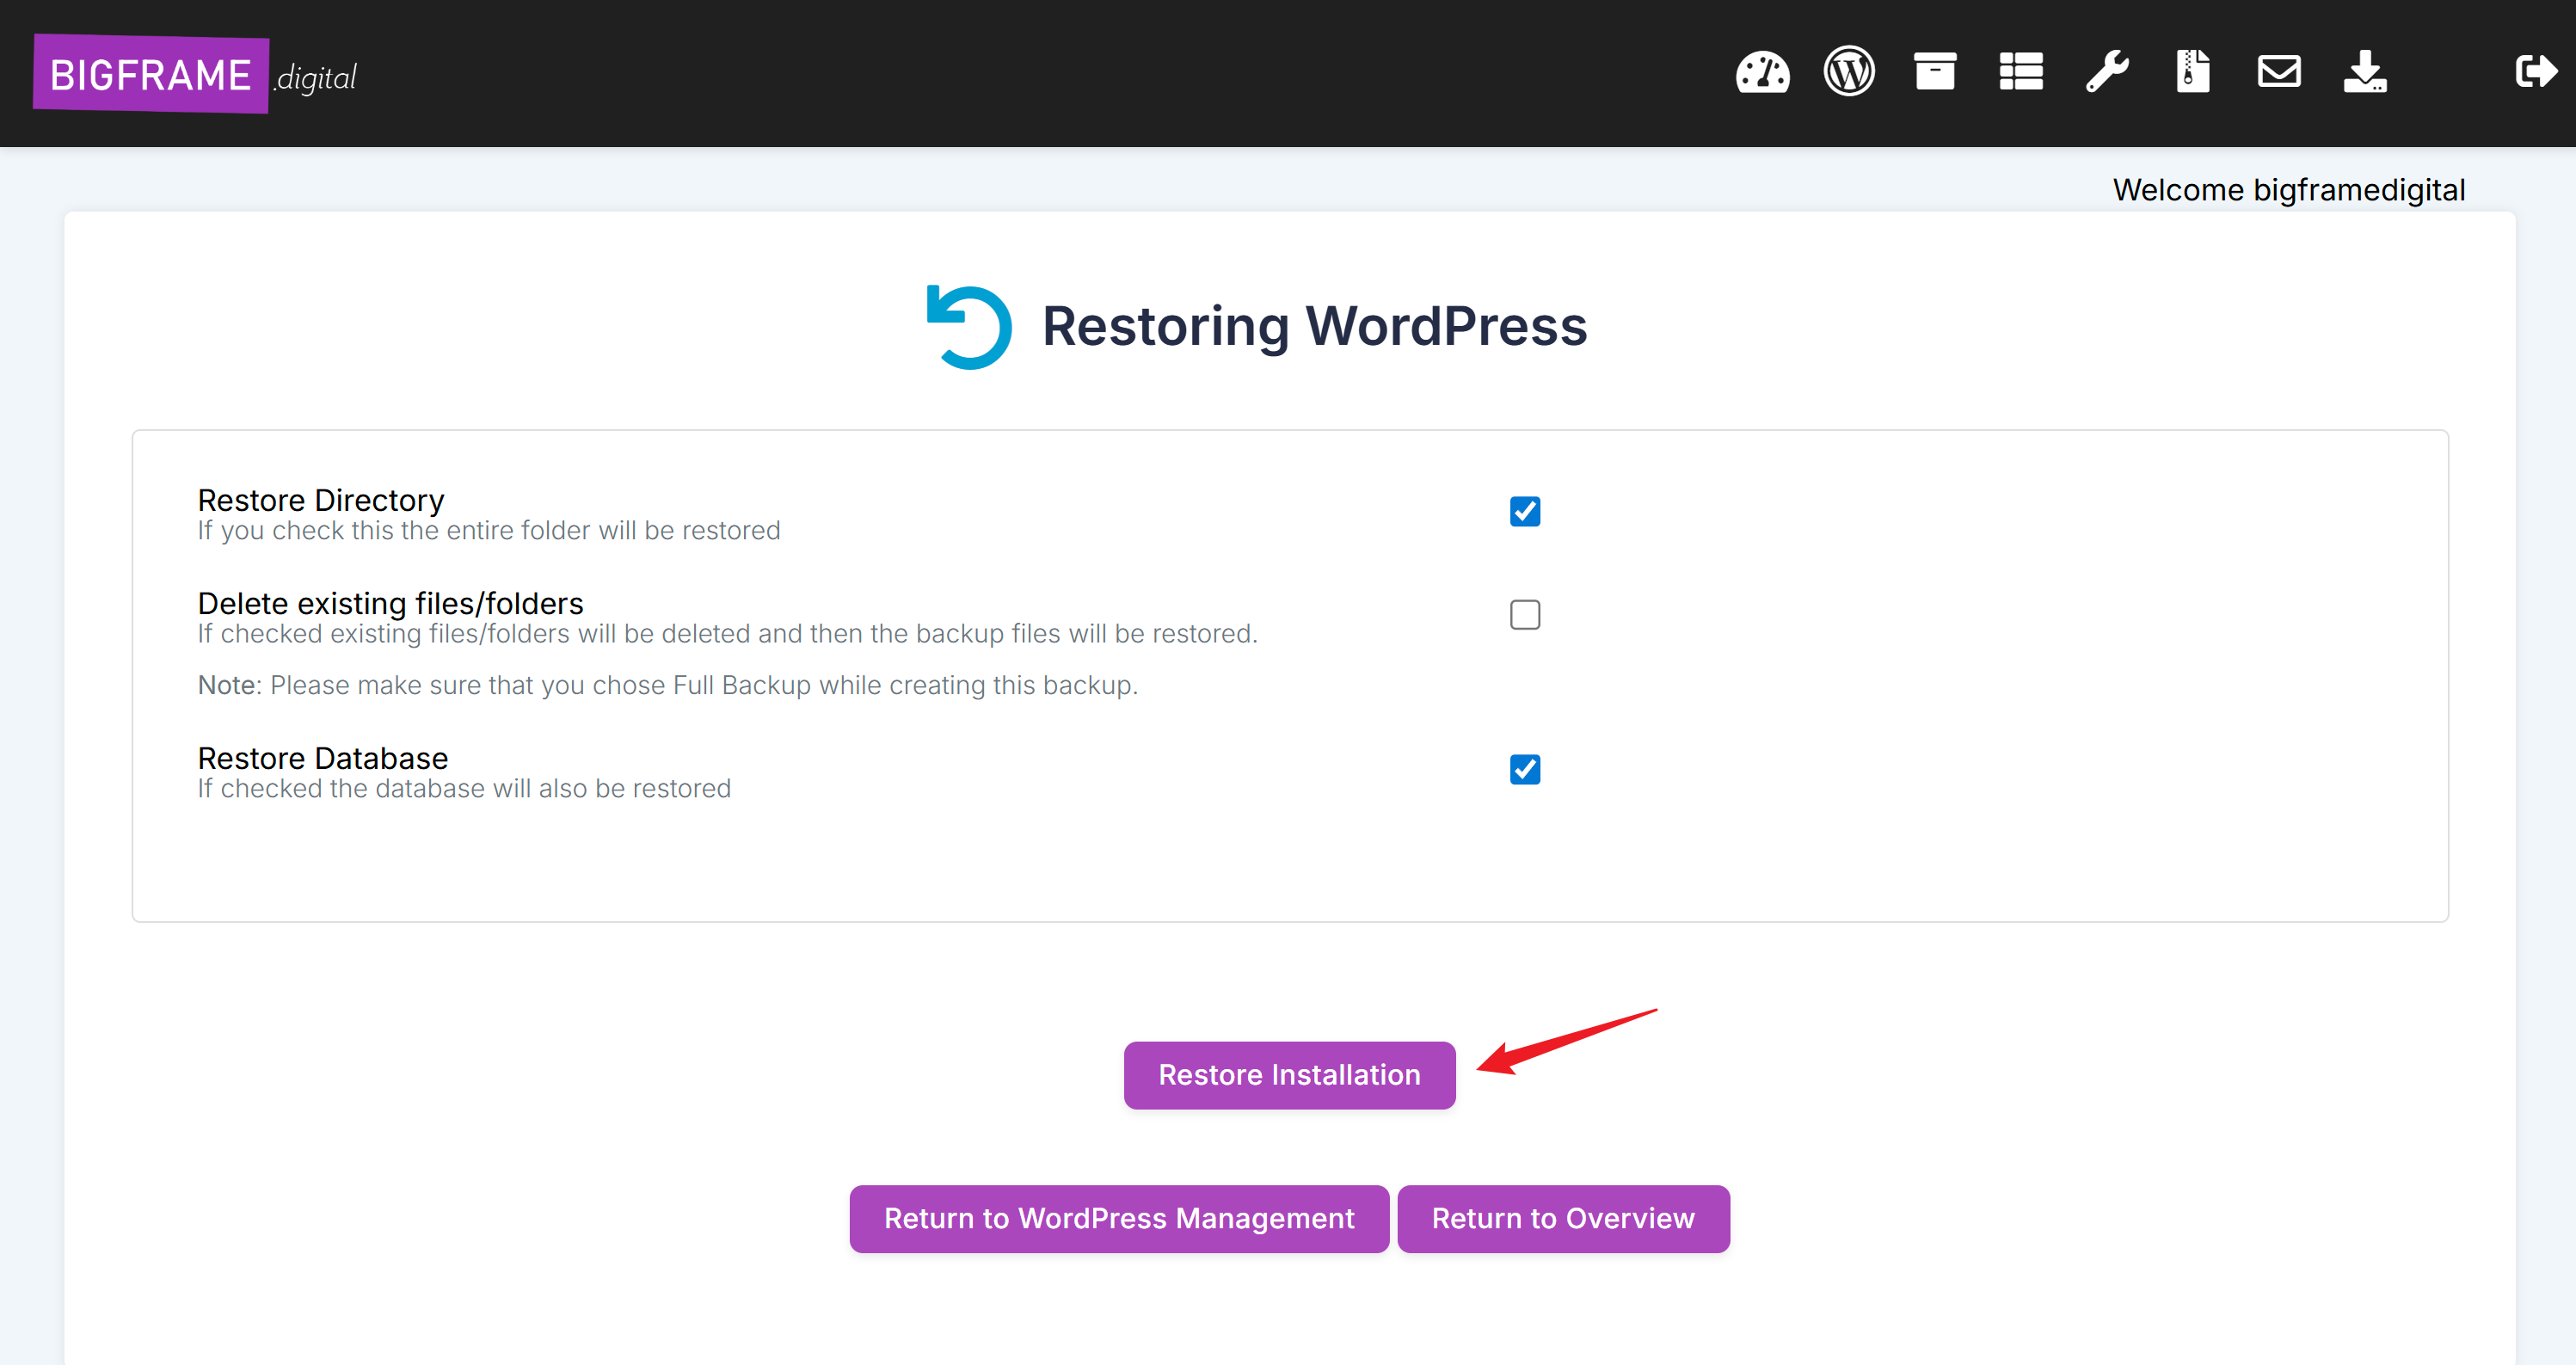Click the Welcome bigframedigital text
2576x1365 pixels.
tap(2289, 190)
